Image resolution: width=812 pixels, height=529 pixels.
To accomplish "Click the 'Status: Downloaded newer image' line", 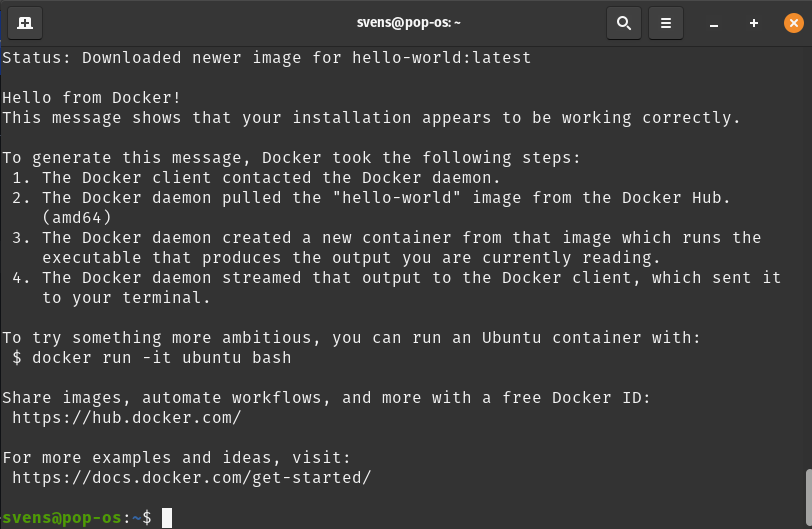I will pos(266,57).
